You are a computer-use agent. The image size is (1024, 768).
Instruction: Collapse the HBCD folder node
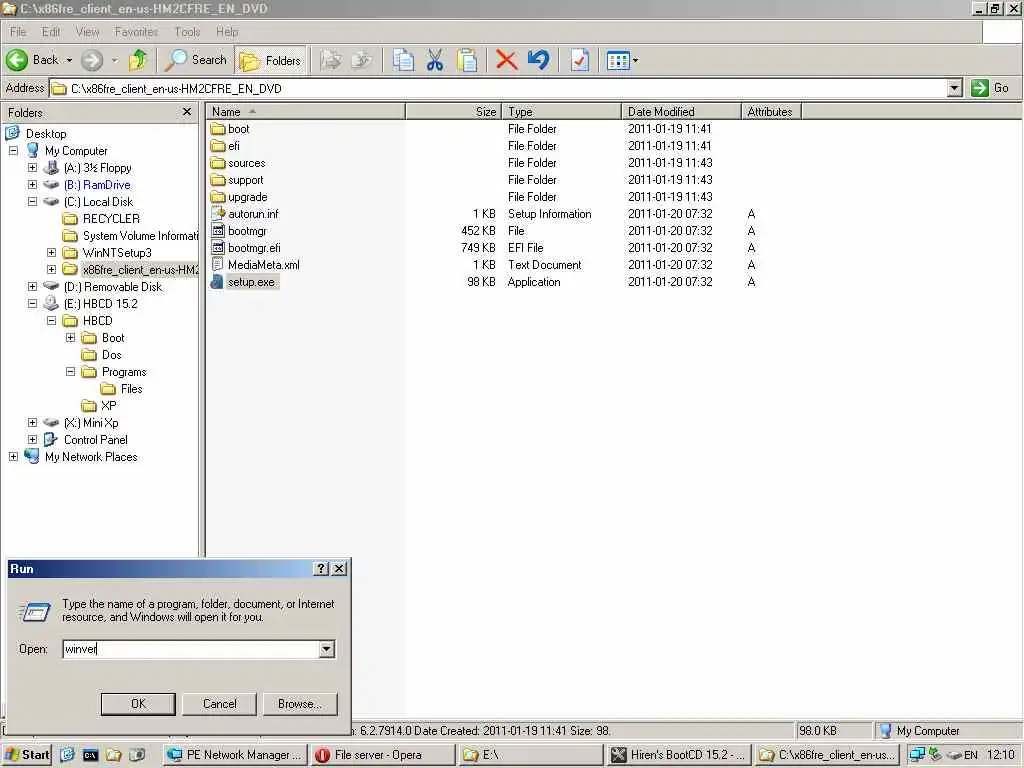[x=51, y=320]
